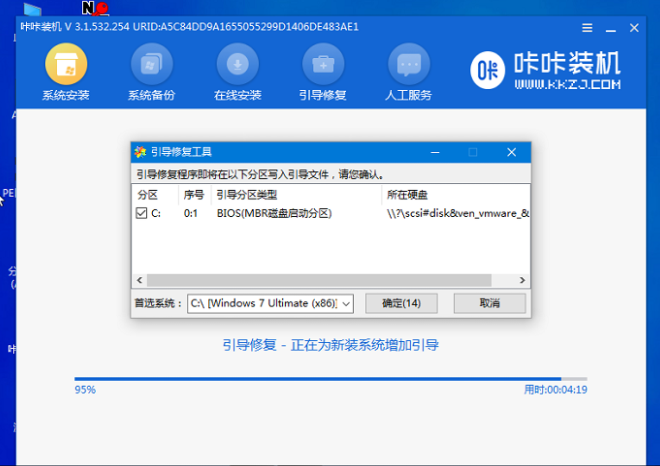Viewport: 660px width, 466px height.
Task: Click the 系统安装 (System Install) icon
Action: 66,66
